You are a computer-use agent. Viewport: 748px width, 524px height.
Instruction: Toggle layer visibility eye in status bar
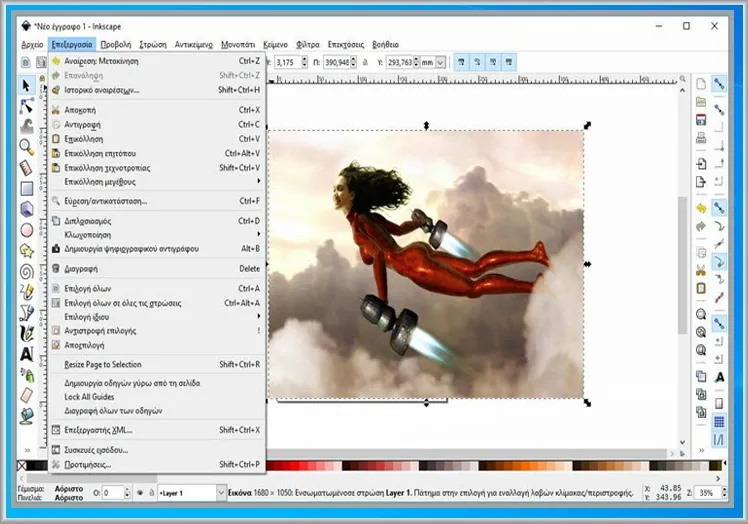140,493
